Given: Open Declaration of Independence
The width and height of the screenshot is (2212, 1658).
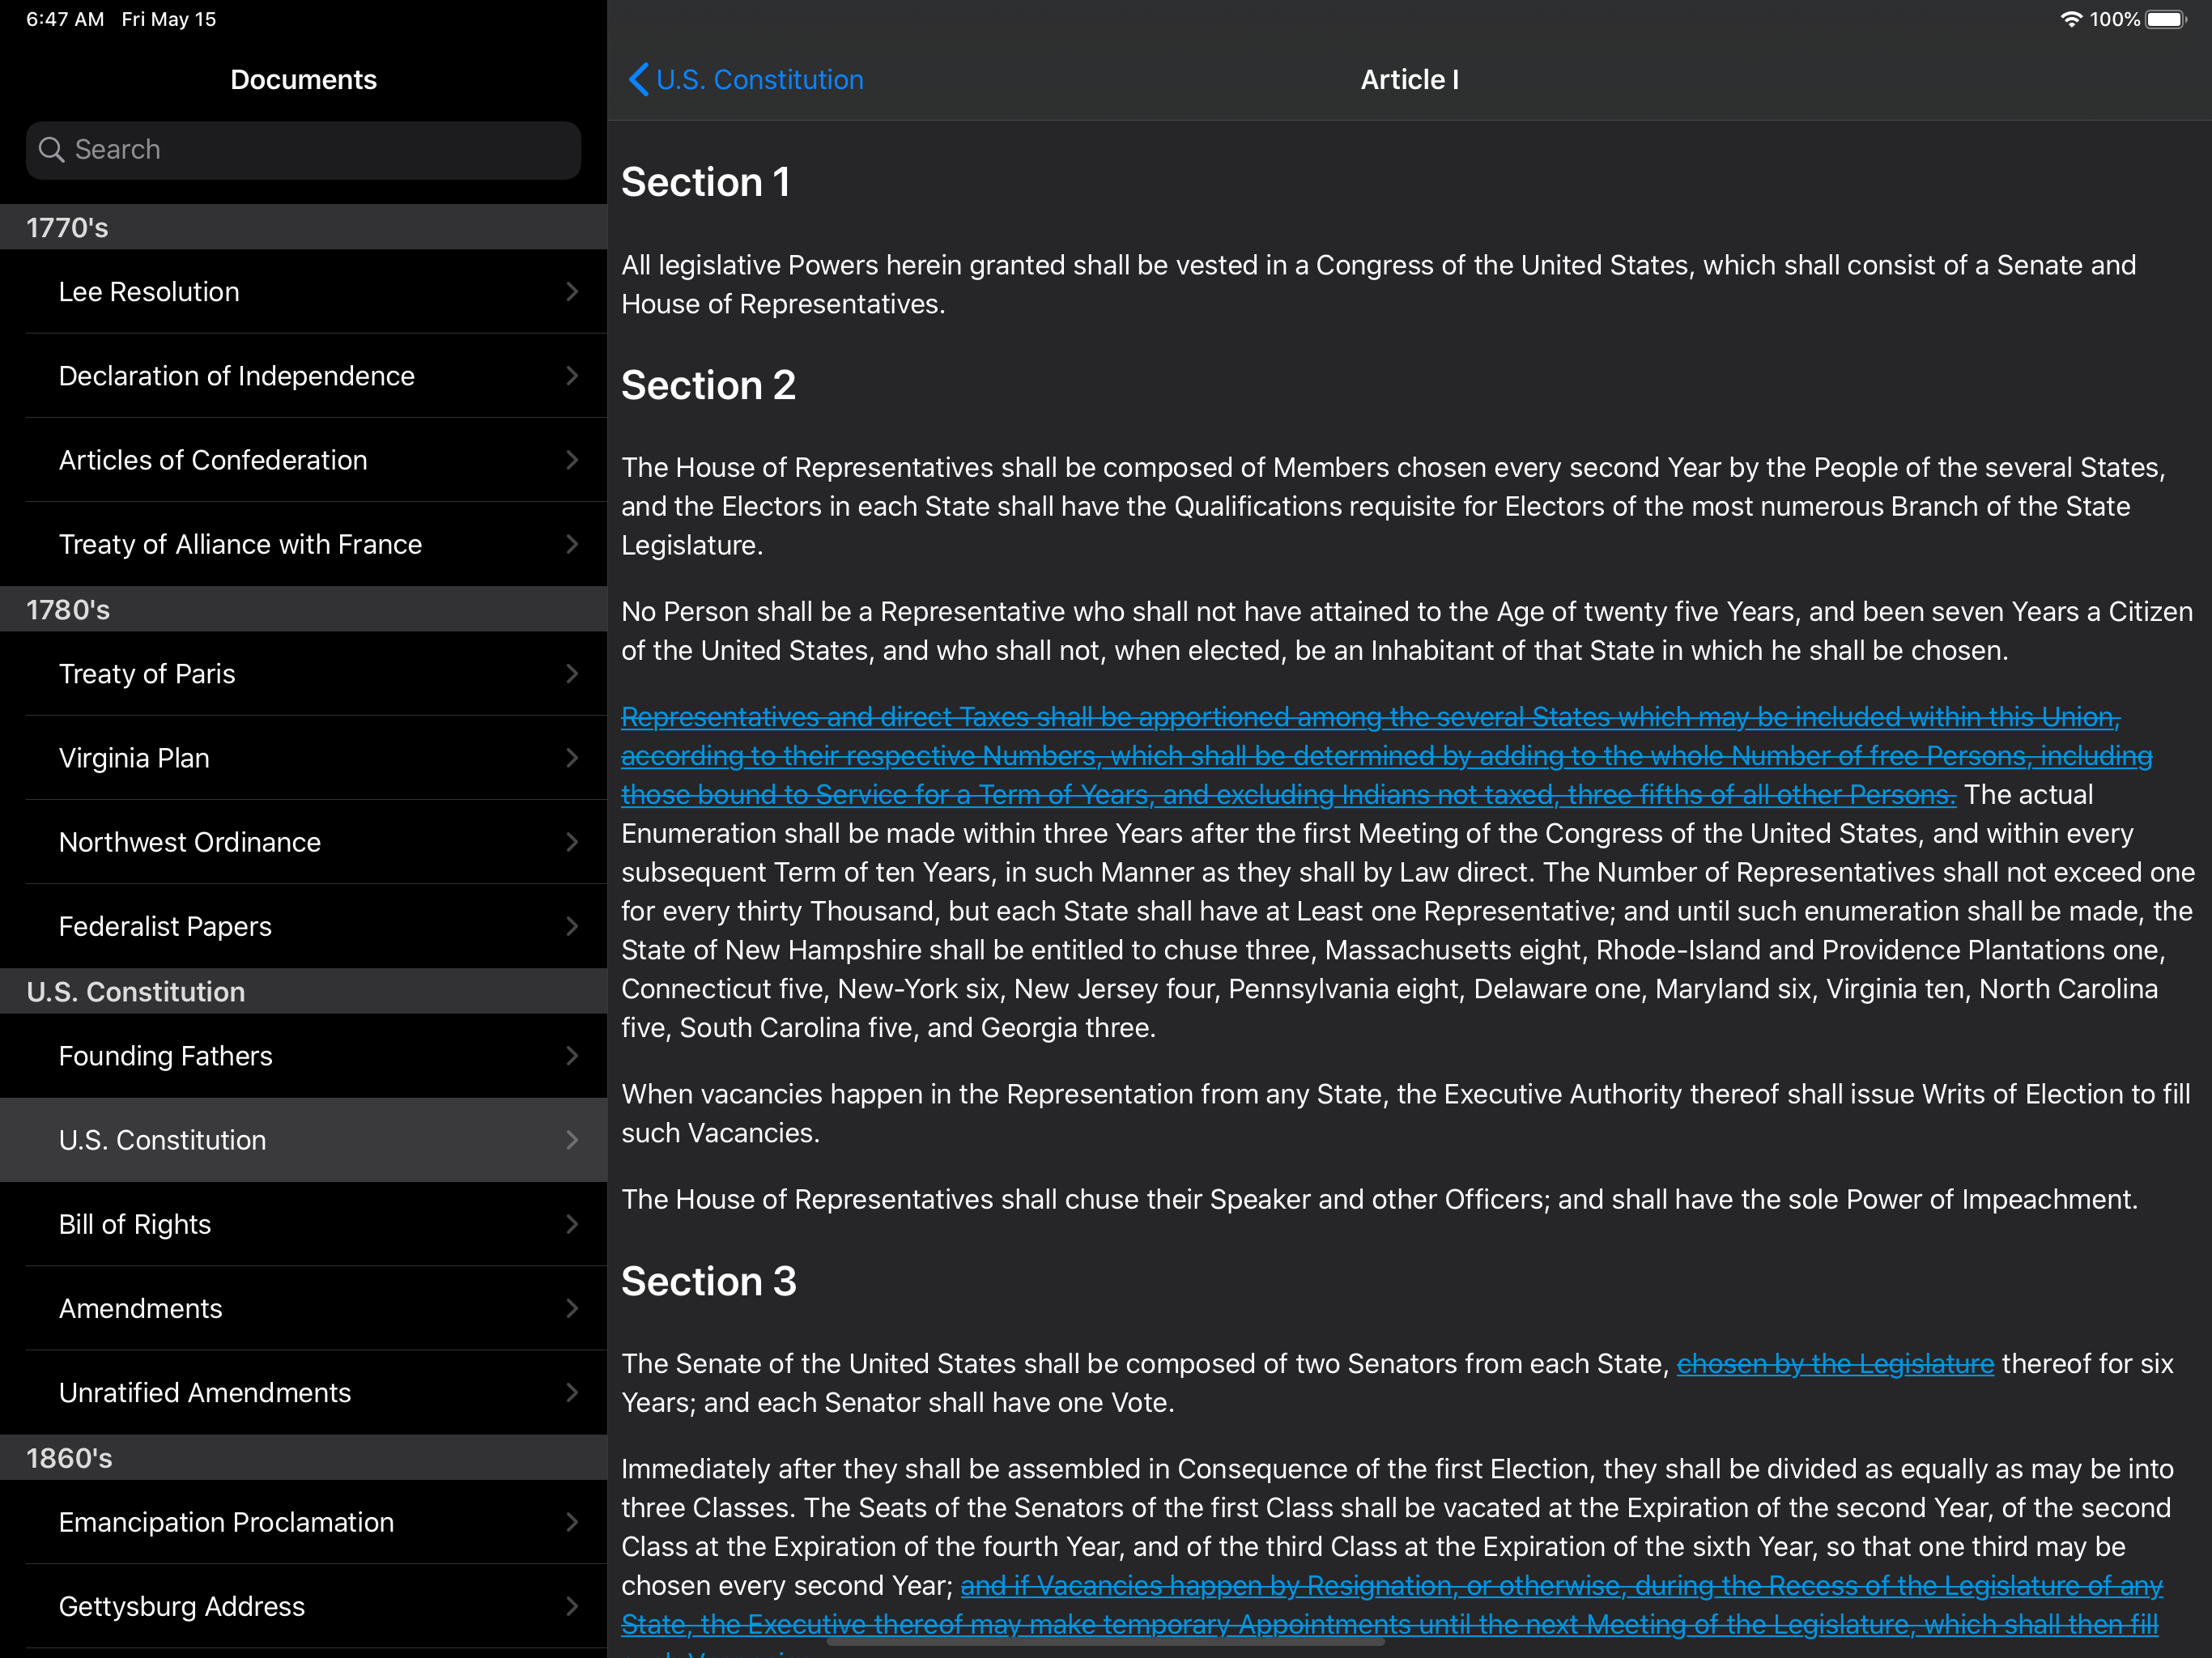Looking at the screenshot, I should click(x=303, y=375).
